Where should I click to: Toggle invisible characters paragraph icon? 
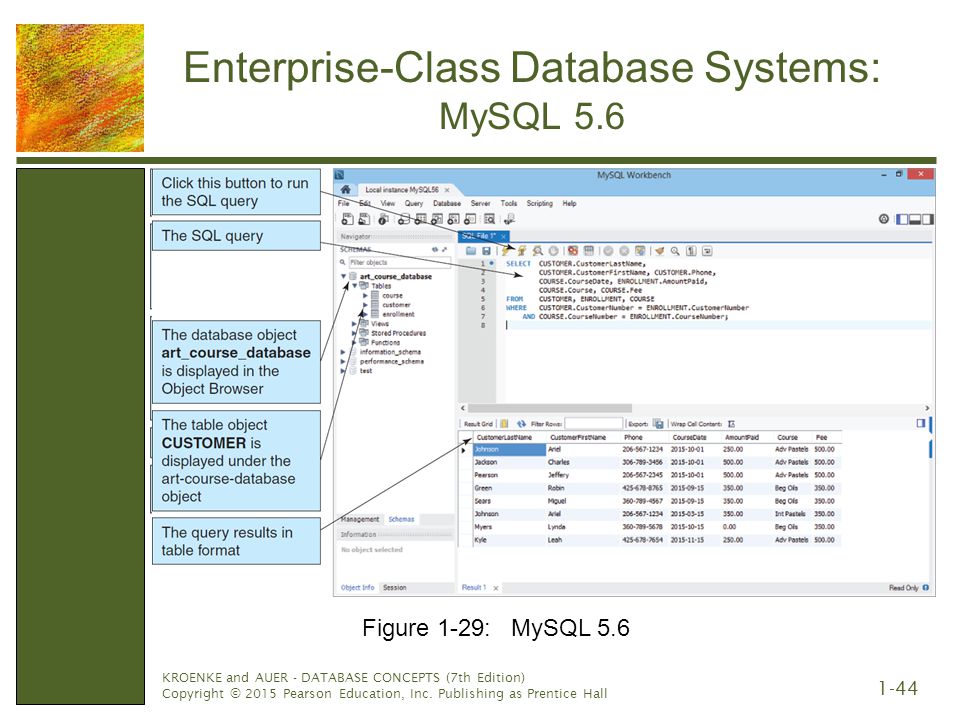coord(691,251)
